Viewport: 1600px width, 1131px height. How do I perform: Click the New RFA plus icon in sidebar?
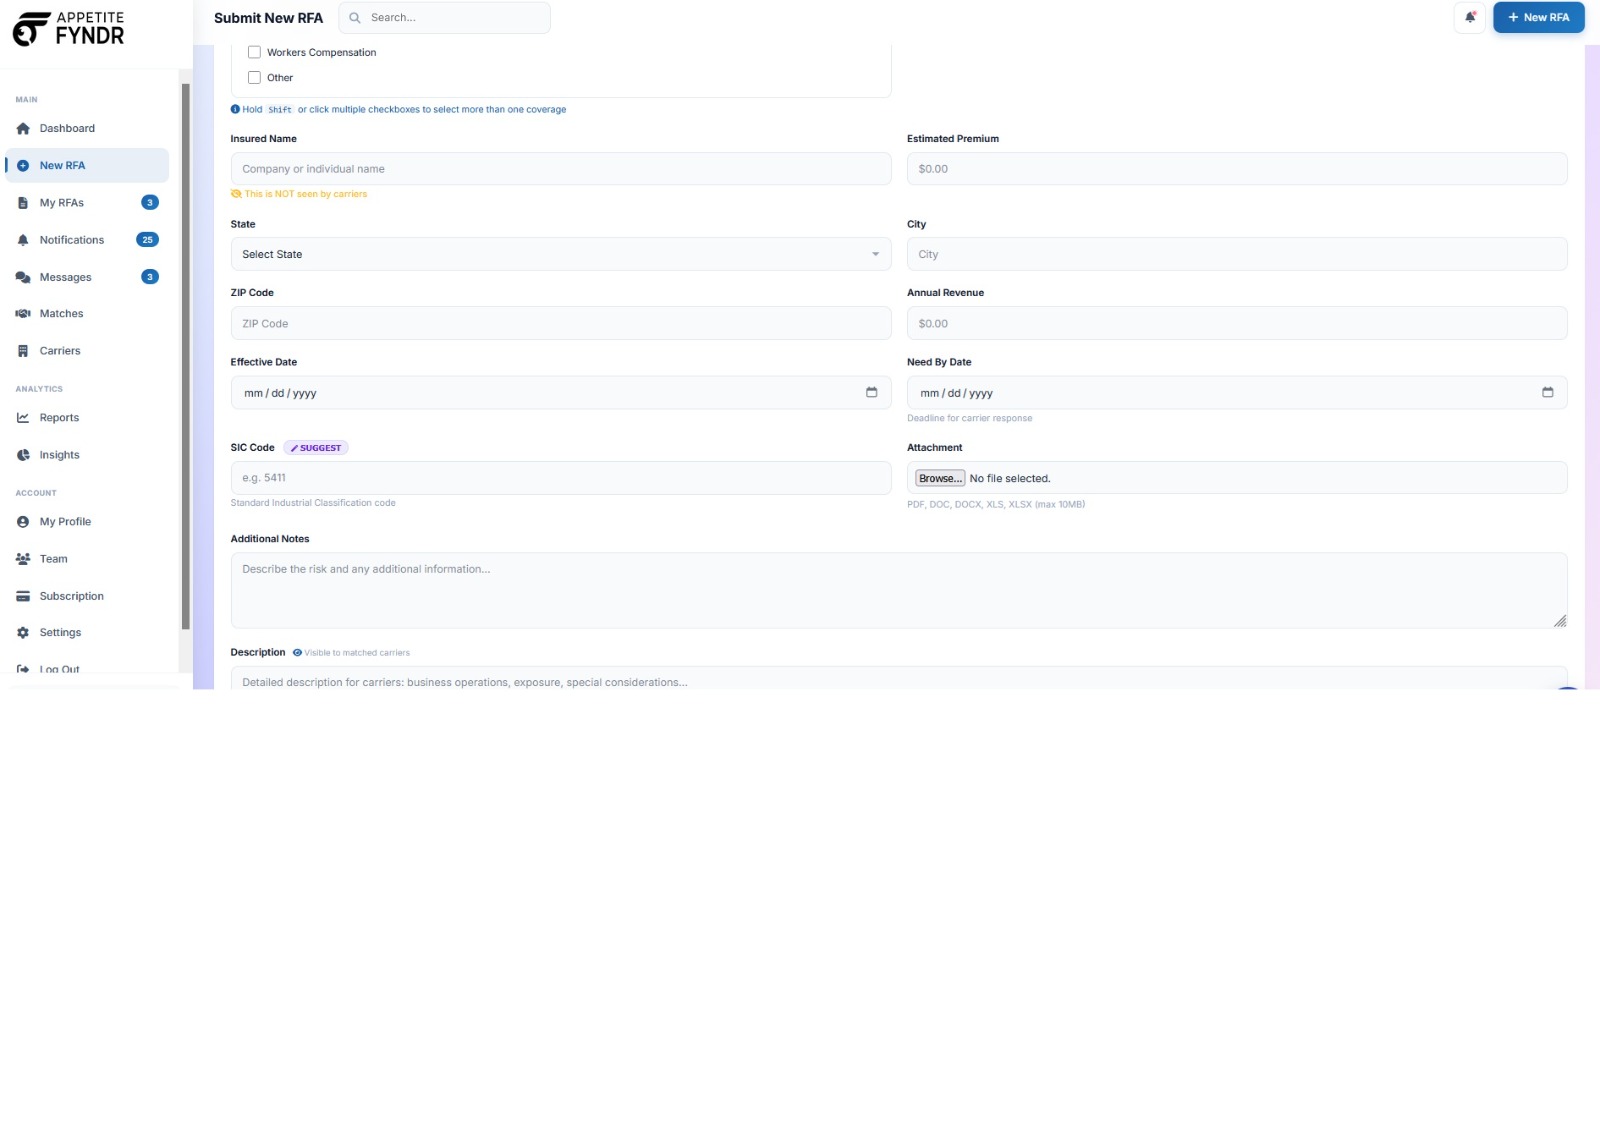point(23,166)
